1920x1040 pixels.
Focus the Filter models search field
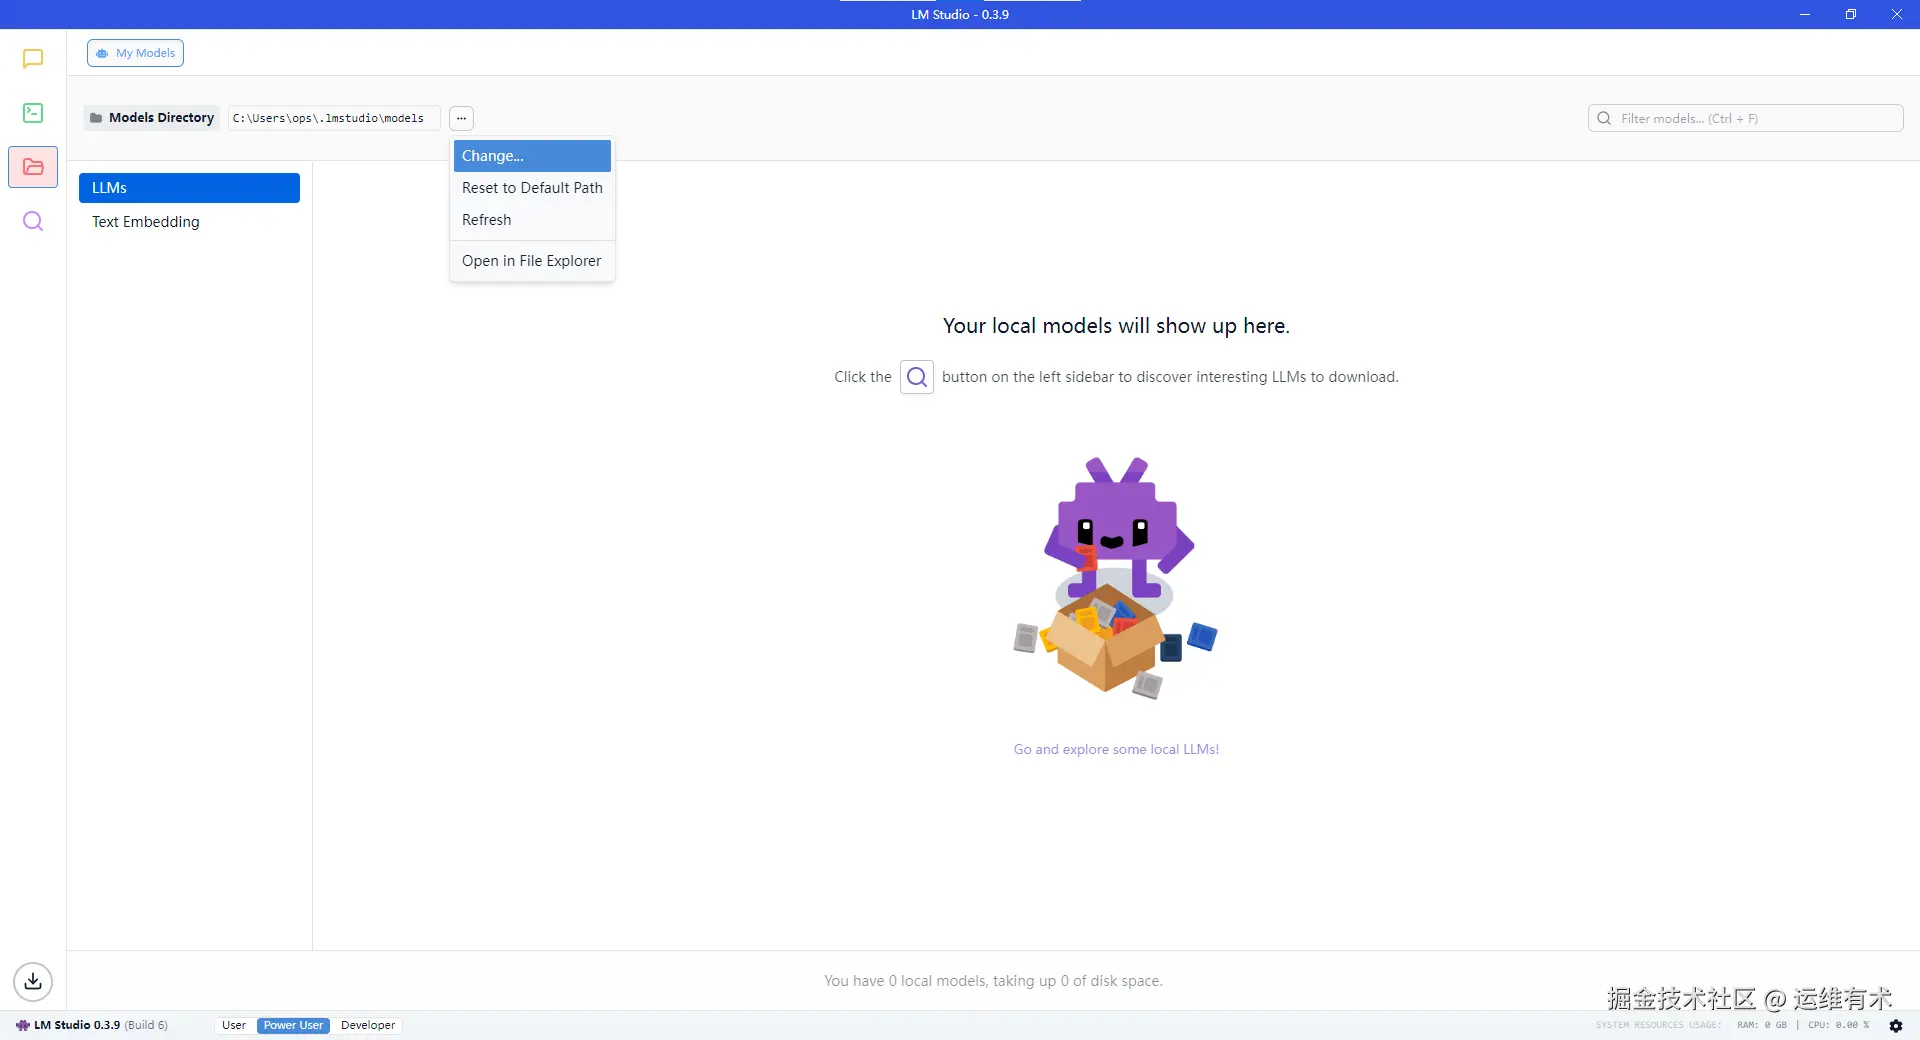click(1745, 118)
